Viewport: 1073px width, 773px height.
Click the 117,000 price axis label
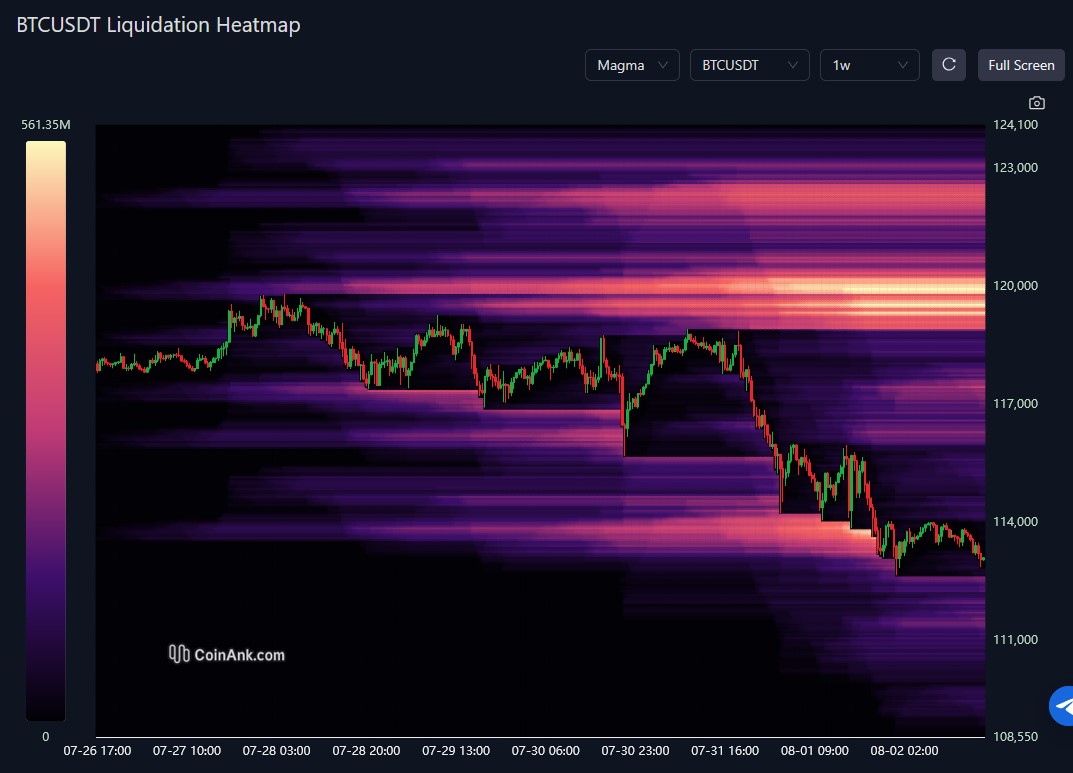(x=1016, y=404)
